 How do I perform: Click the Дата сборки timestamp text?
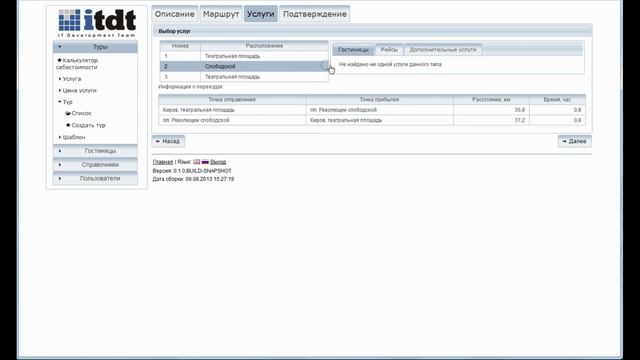193,179
